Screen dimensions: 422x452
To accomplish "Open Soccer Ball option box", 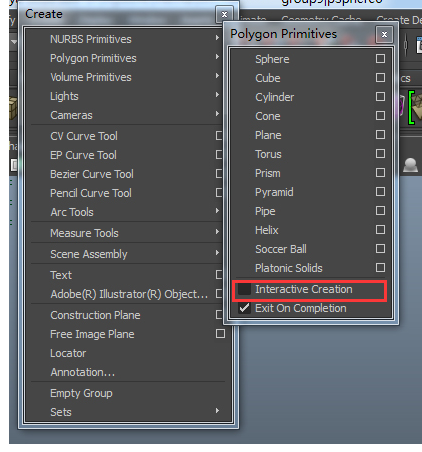I will point(380,249).
